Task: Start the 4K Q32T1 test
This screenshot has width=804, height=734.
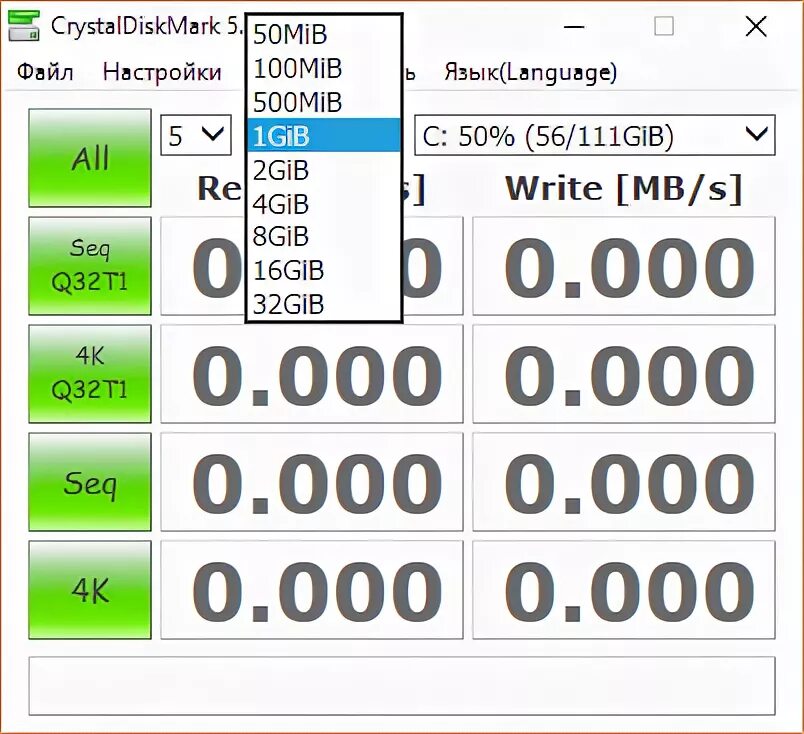Action: click(x=90, y=374)
